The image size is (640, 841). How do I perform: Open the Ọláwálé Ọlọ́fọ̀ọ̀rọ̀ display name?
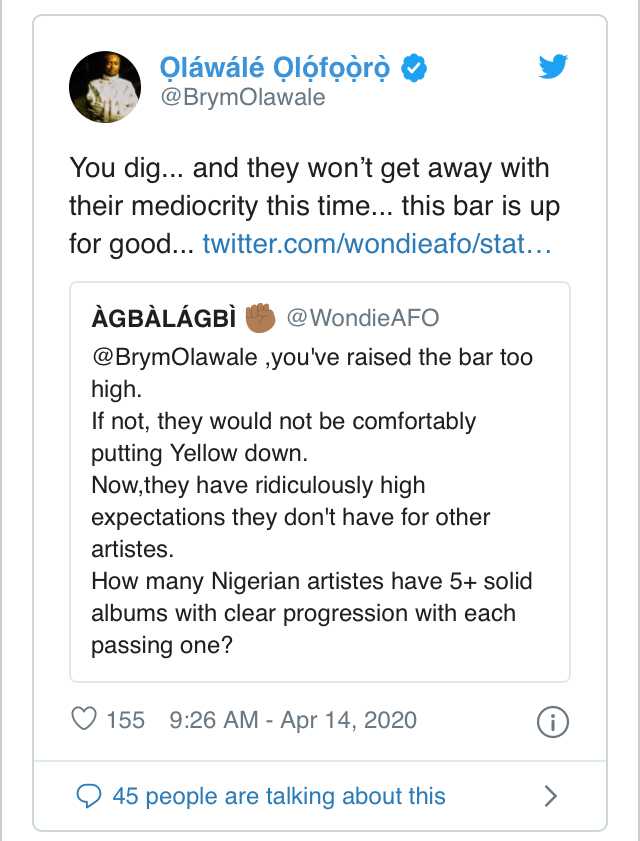pos(279,68)
